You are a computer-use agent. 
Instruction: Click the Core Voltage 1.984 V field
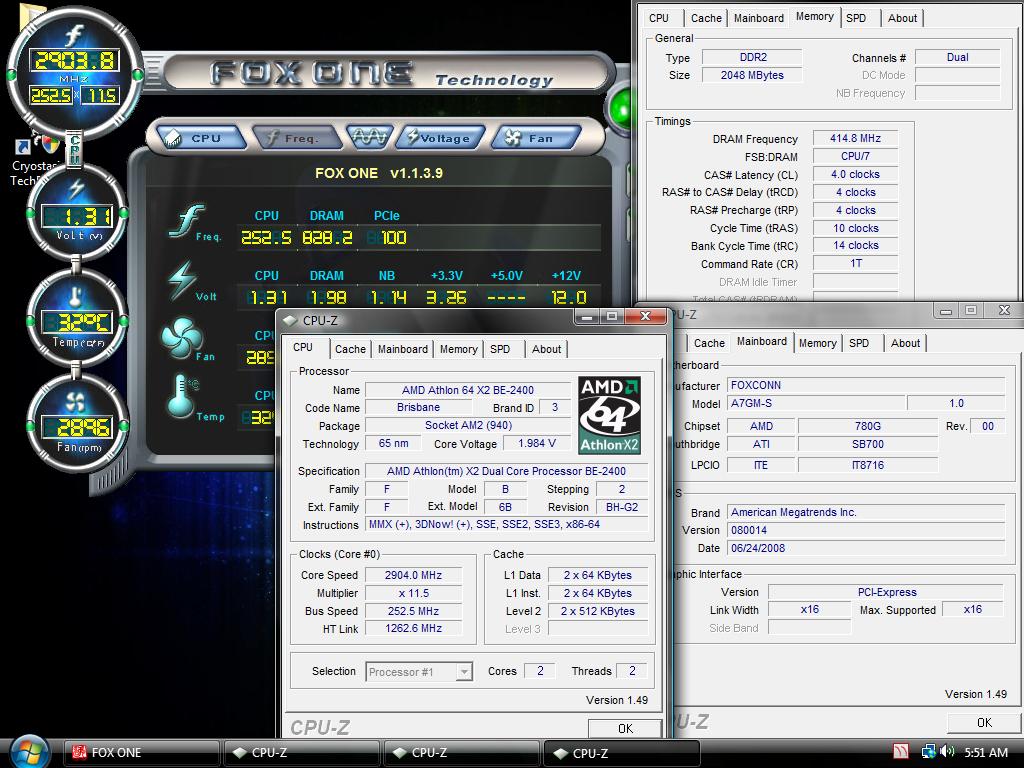pos(537,443)
